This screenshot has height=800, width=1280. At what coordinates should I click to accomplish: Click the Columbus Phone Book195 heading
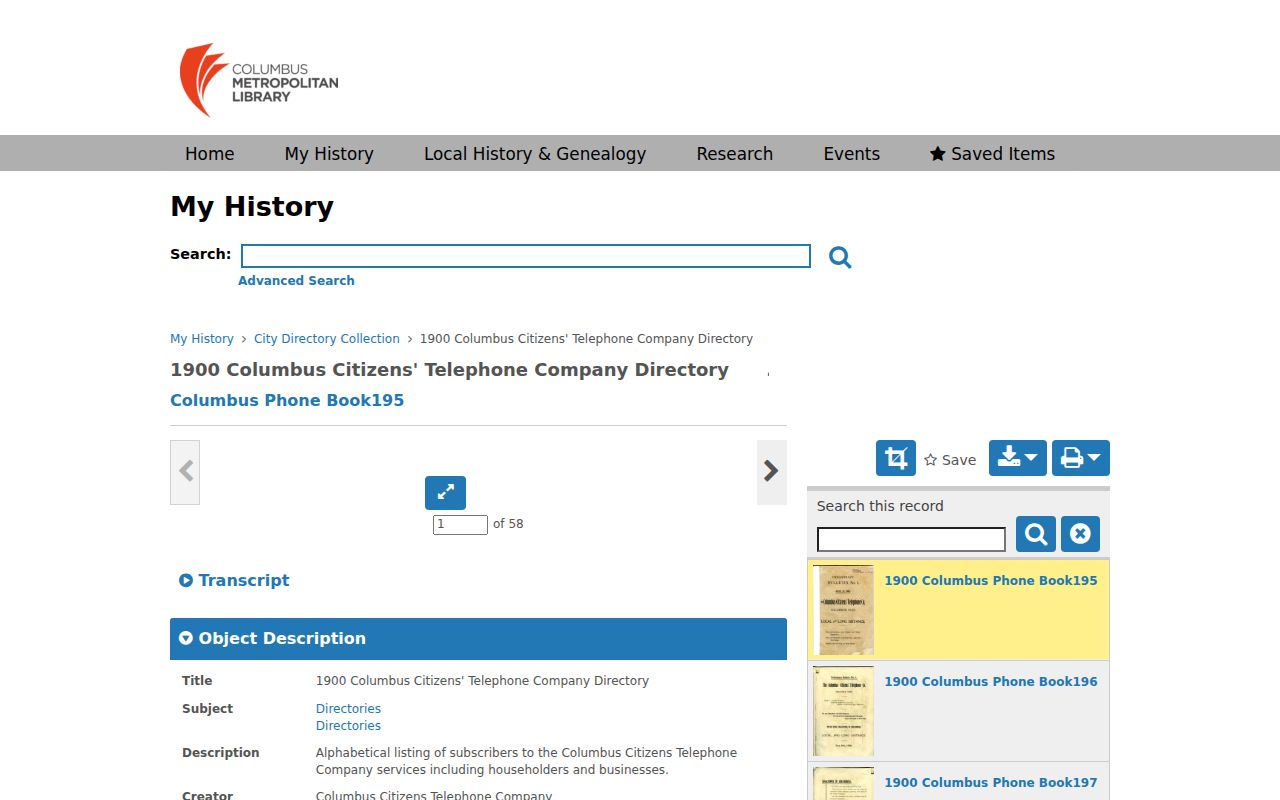pyautogui.click(x=287, y=400)
